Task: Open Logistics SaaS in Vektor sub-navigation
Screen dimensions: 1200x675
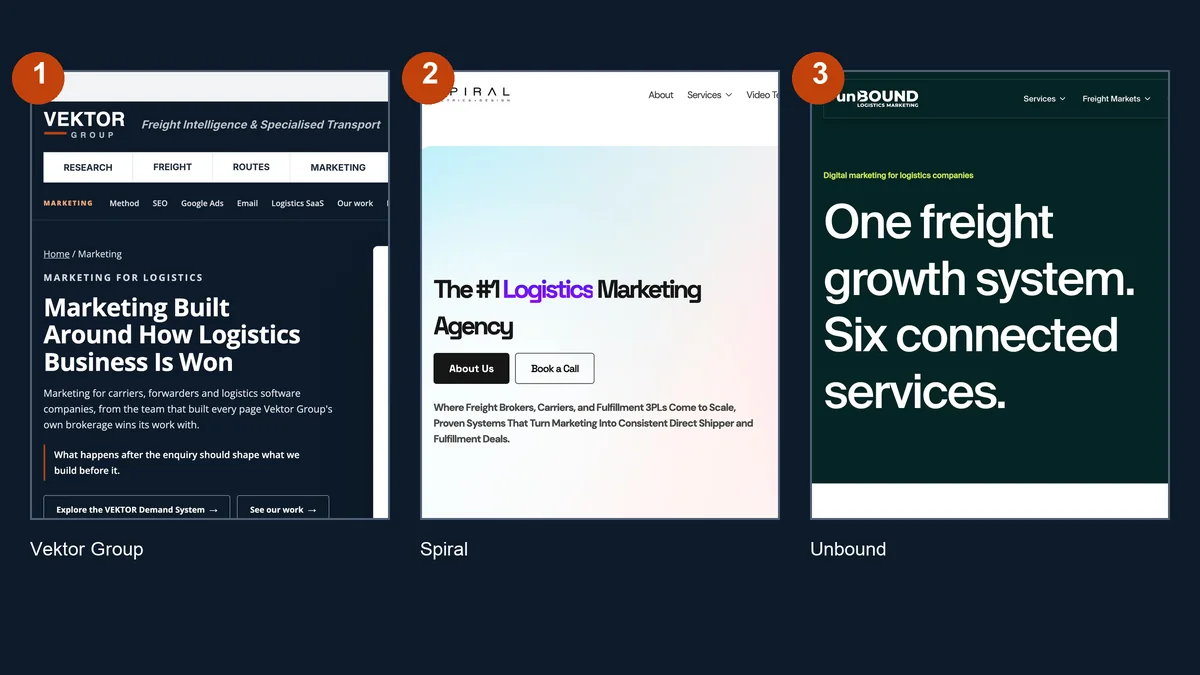Action: pos(298,203)
